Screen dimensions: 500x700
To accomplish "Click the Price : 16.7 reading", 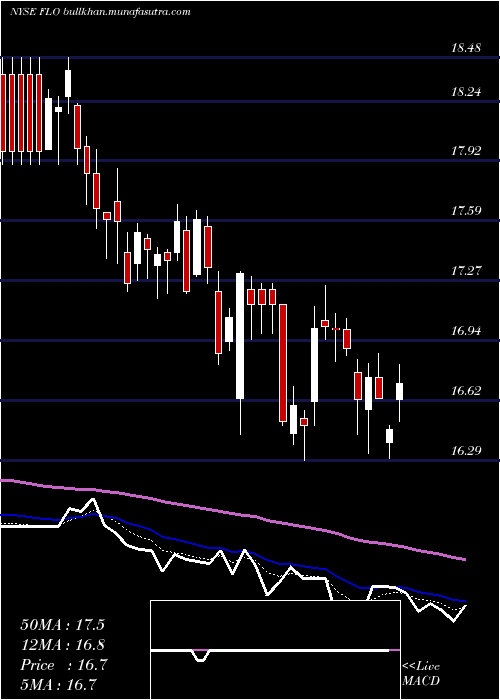I will pyautogui.click(x=63, y=665).
